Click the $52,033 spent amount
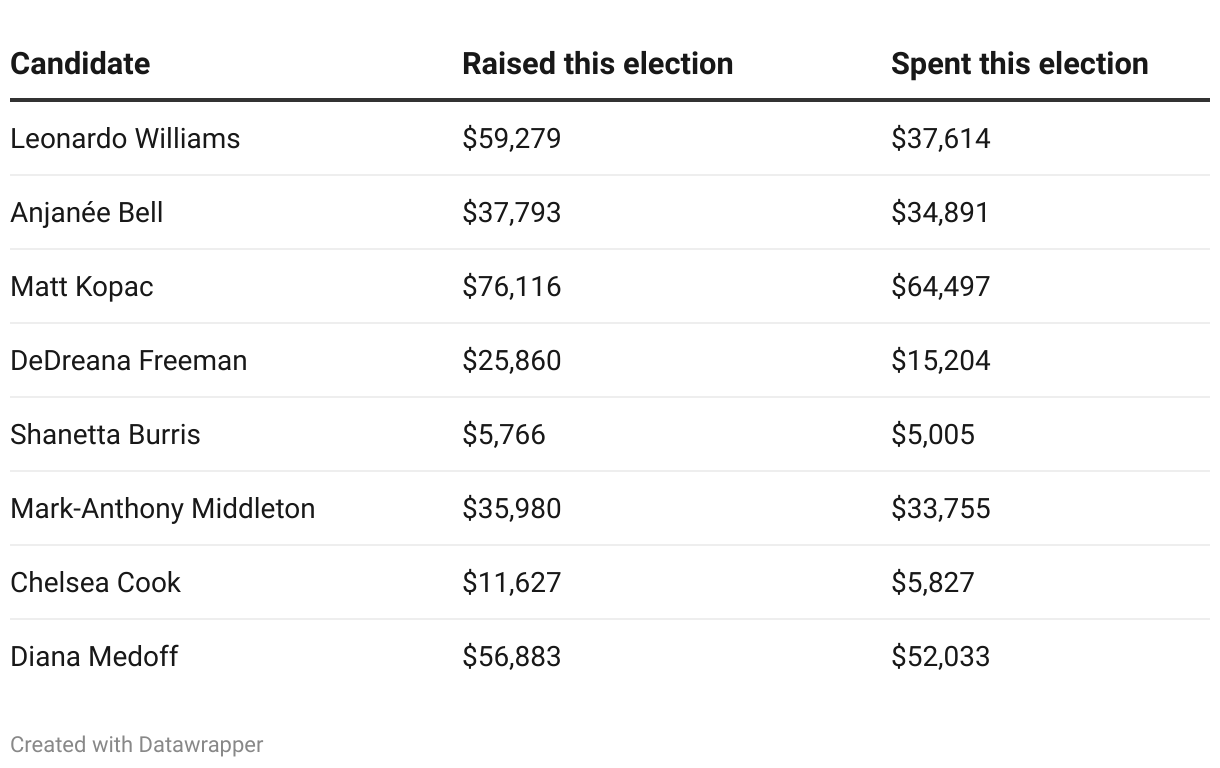 pos(940,656)
